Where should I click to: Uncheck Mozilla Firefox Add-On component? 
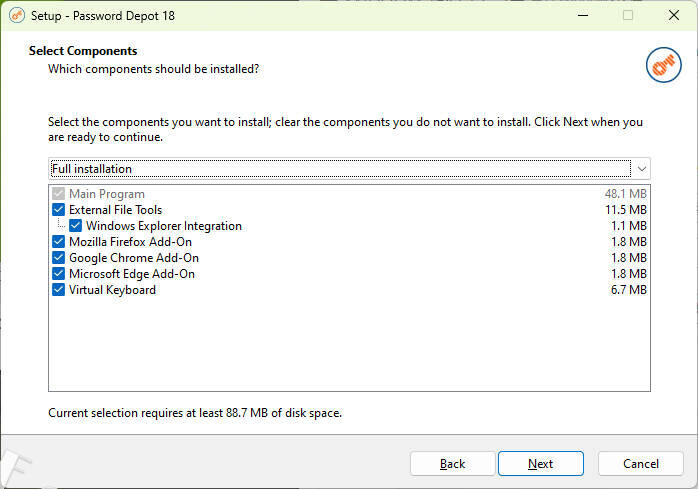click(x=58, y=242)
